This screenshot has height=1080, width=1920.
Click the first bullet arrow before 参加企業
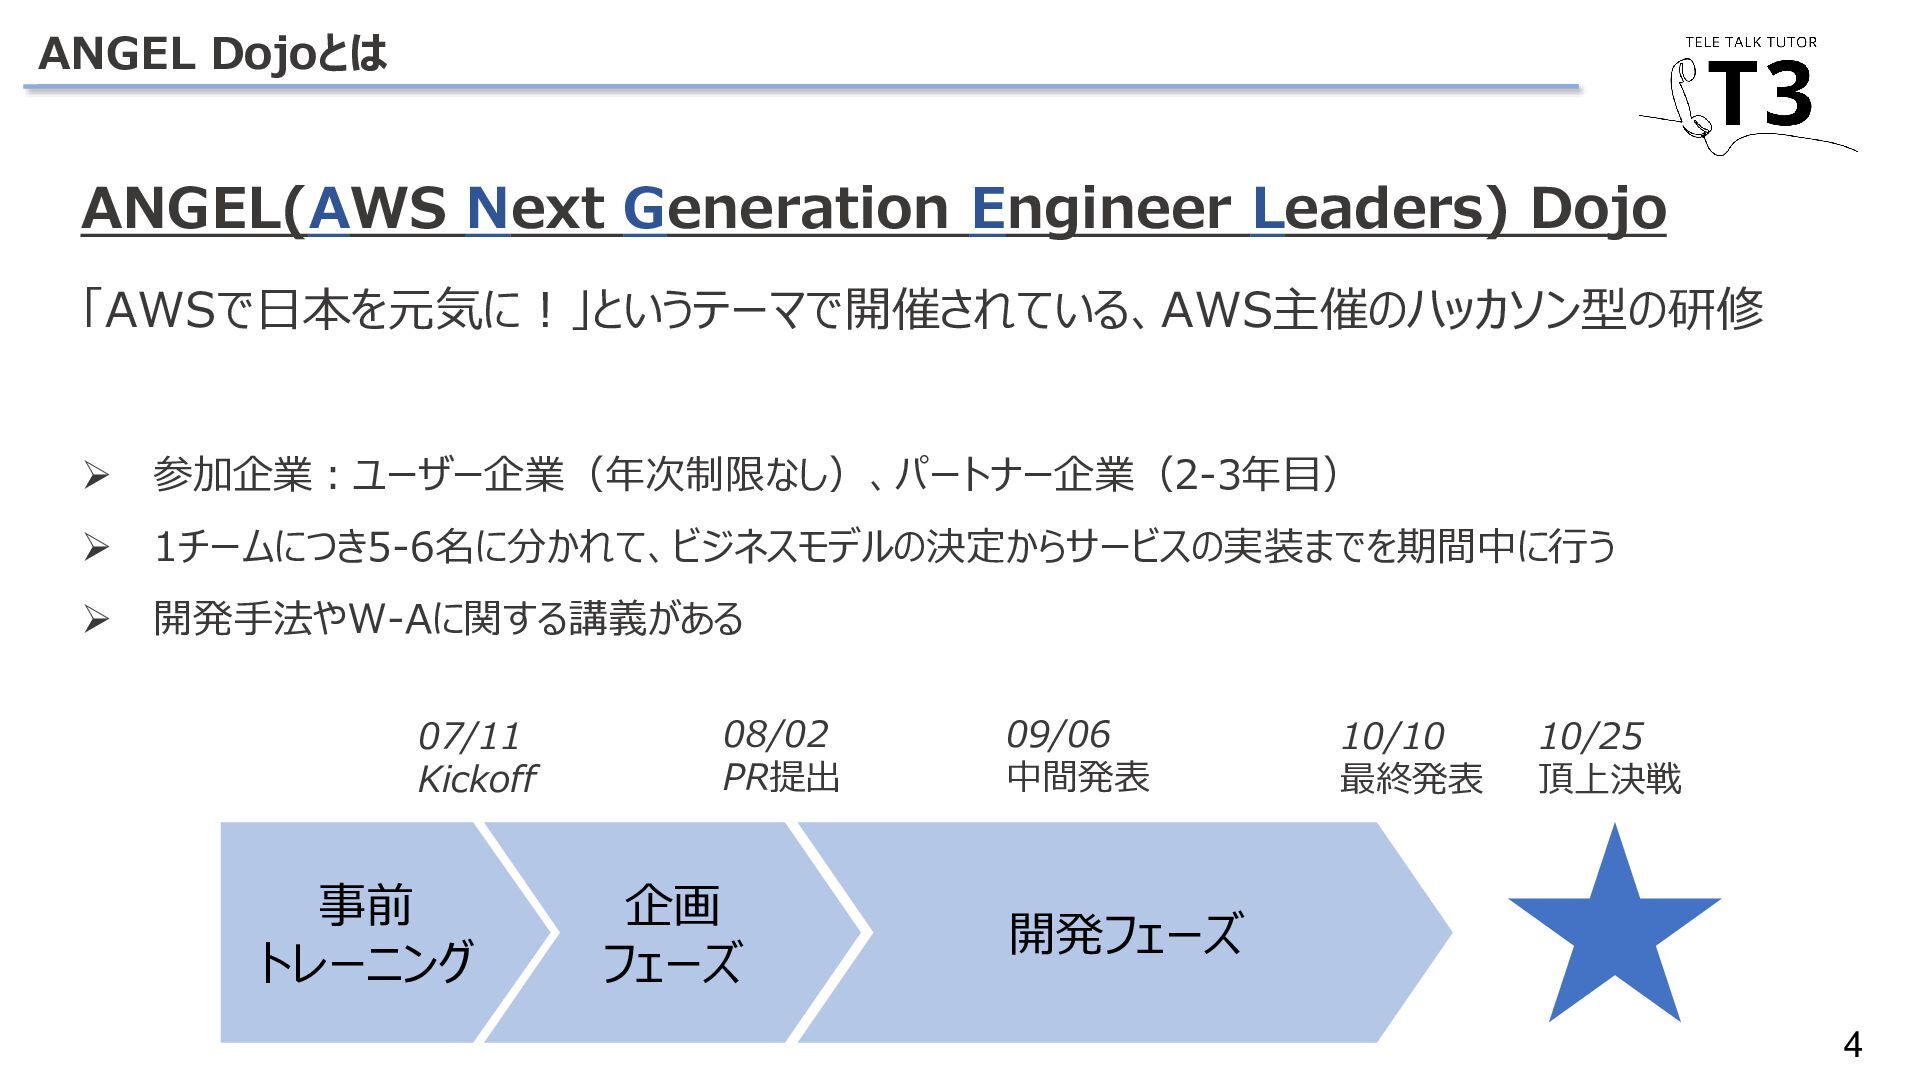coord(96,475)
